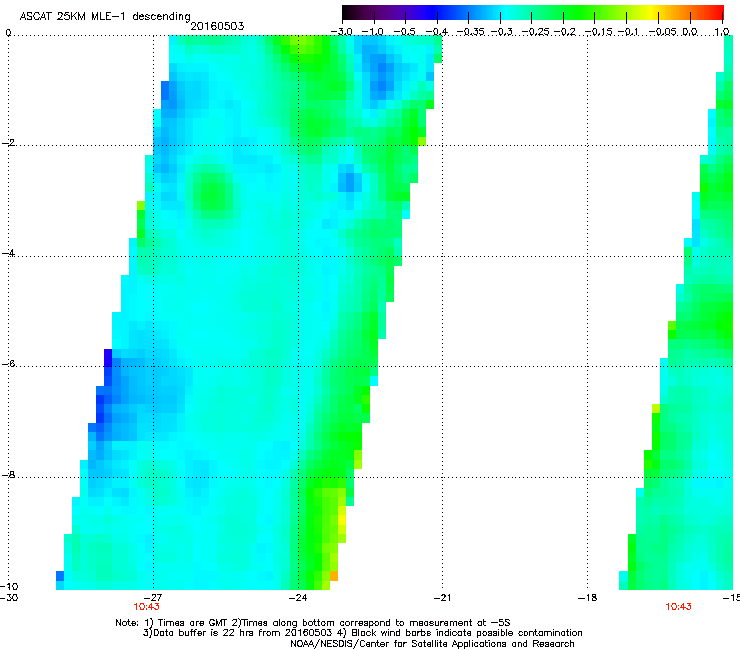
Task: Click the colorbar label 1.0
Action: [722, 32]
